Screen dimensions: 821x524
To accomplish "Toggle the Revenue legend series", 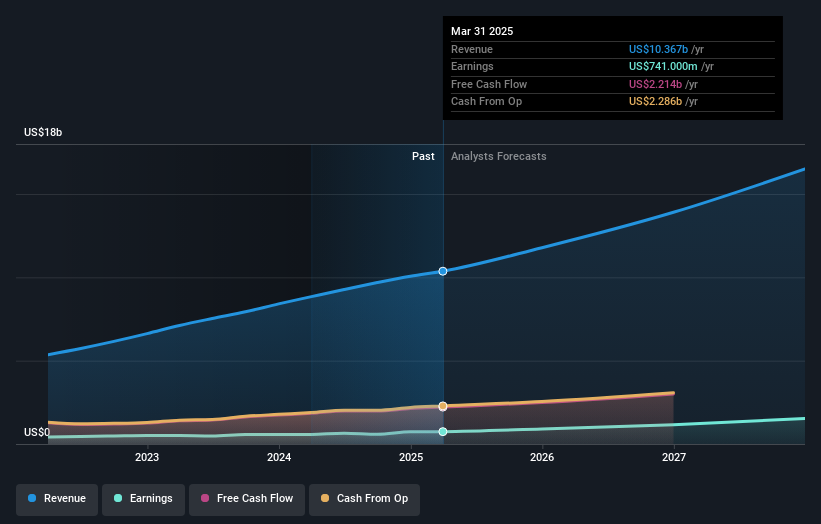I will (x=57, y=499).
